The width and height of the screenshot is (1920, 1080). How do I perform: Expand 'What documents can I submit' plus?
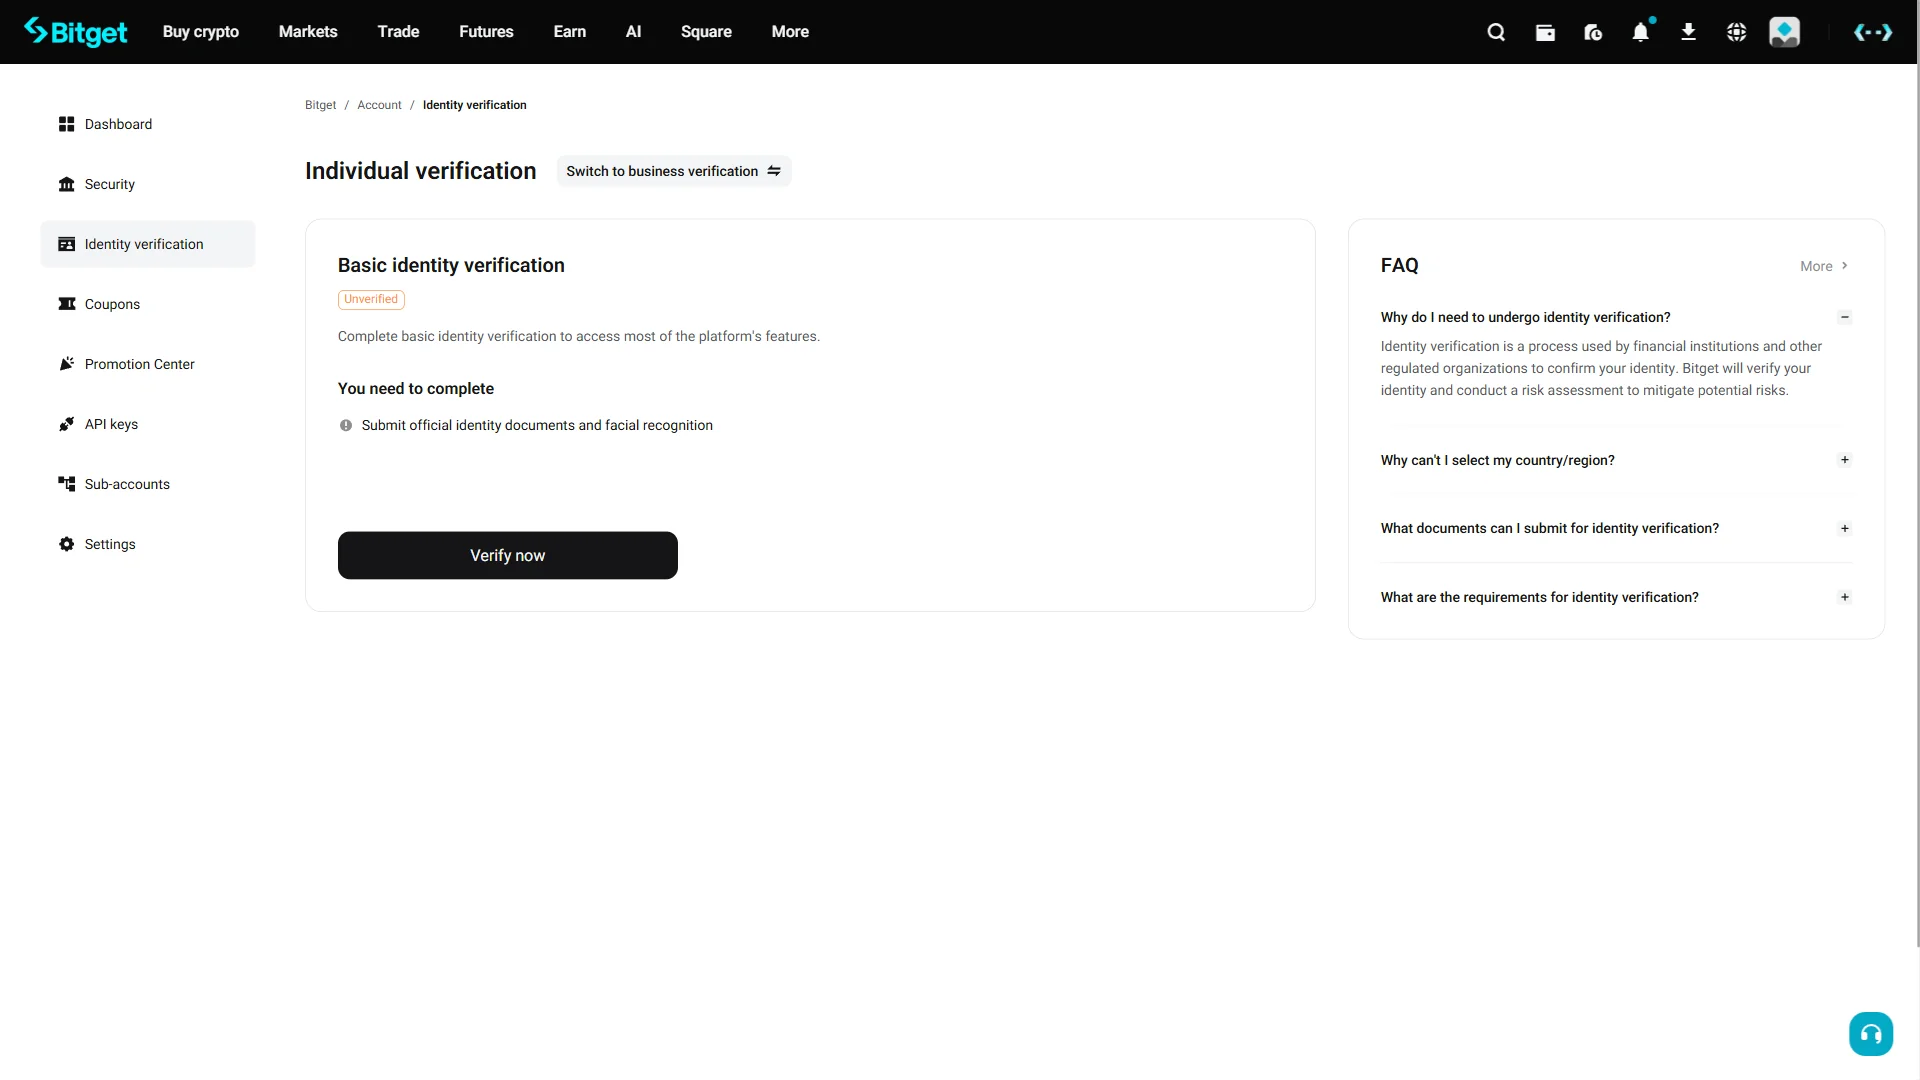click(1845, 528)
